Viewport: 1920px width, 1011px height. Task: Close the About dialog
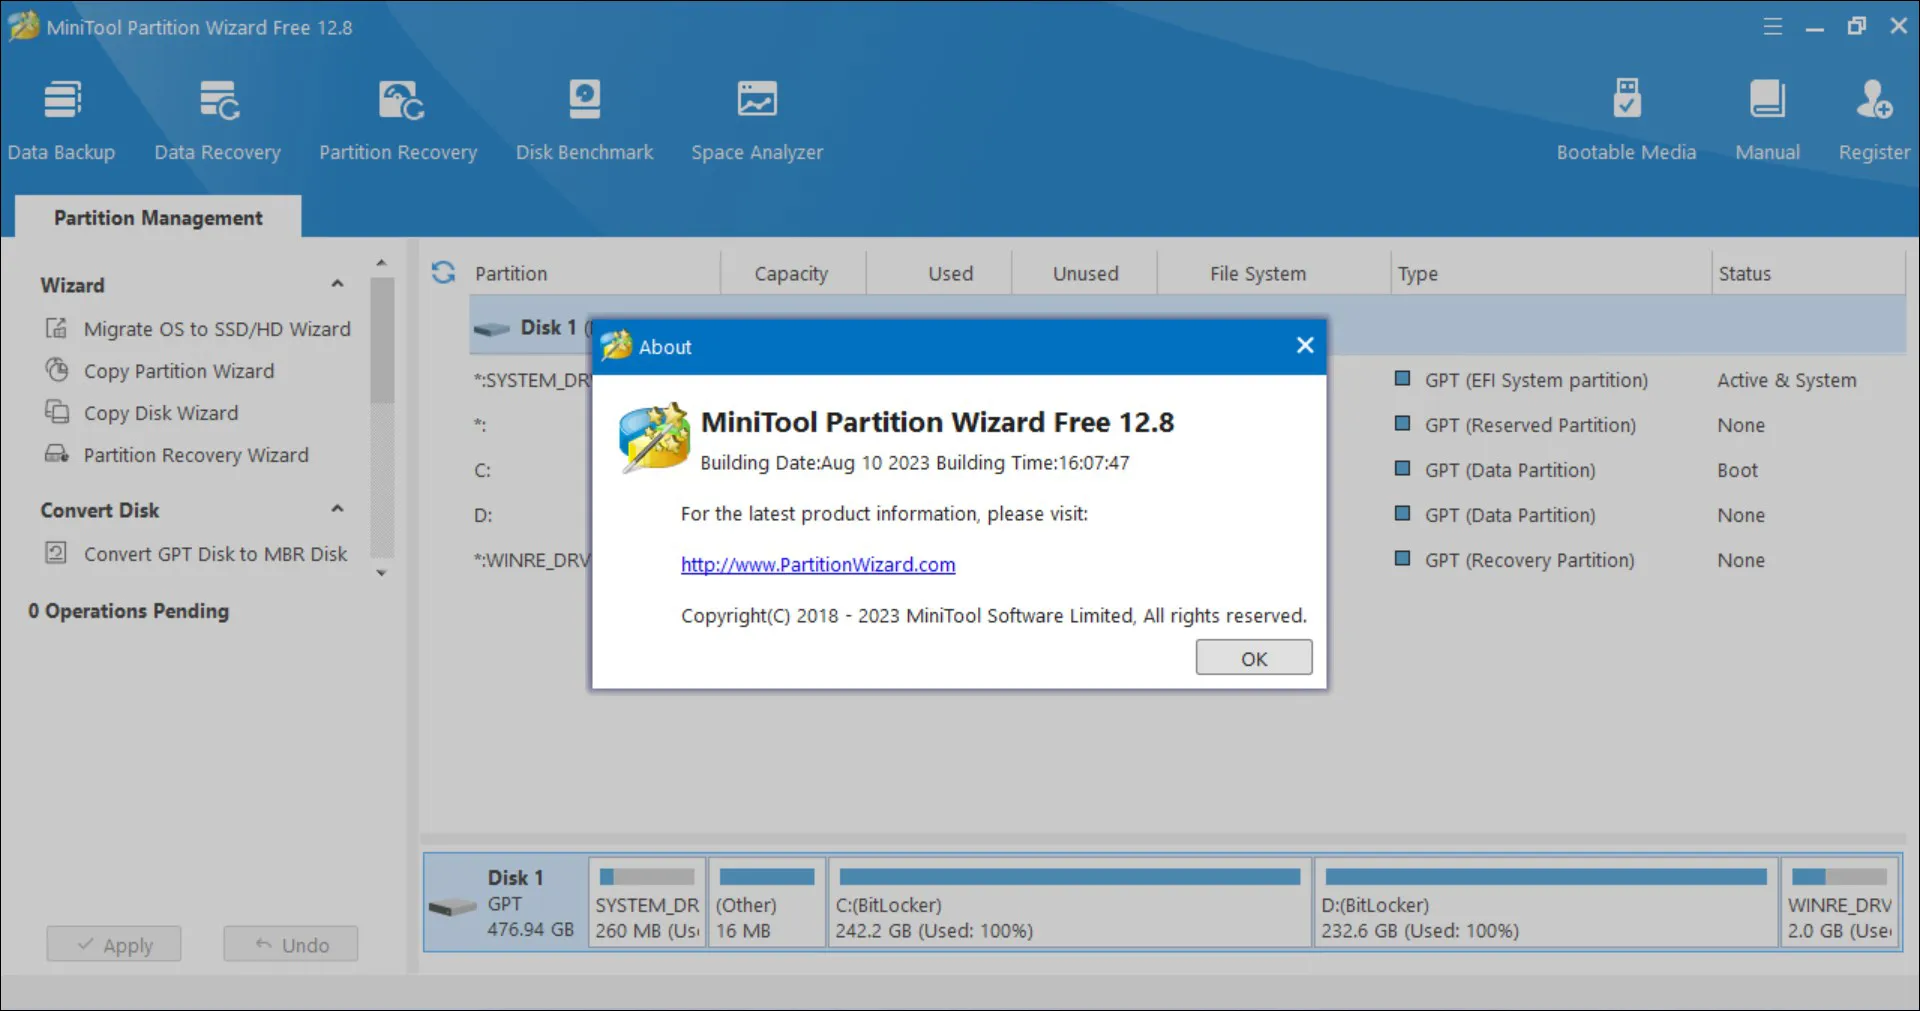1304,346
